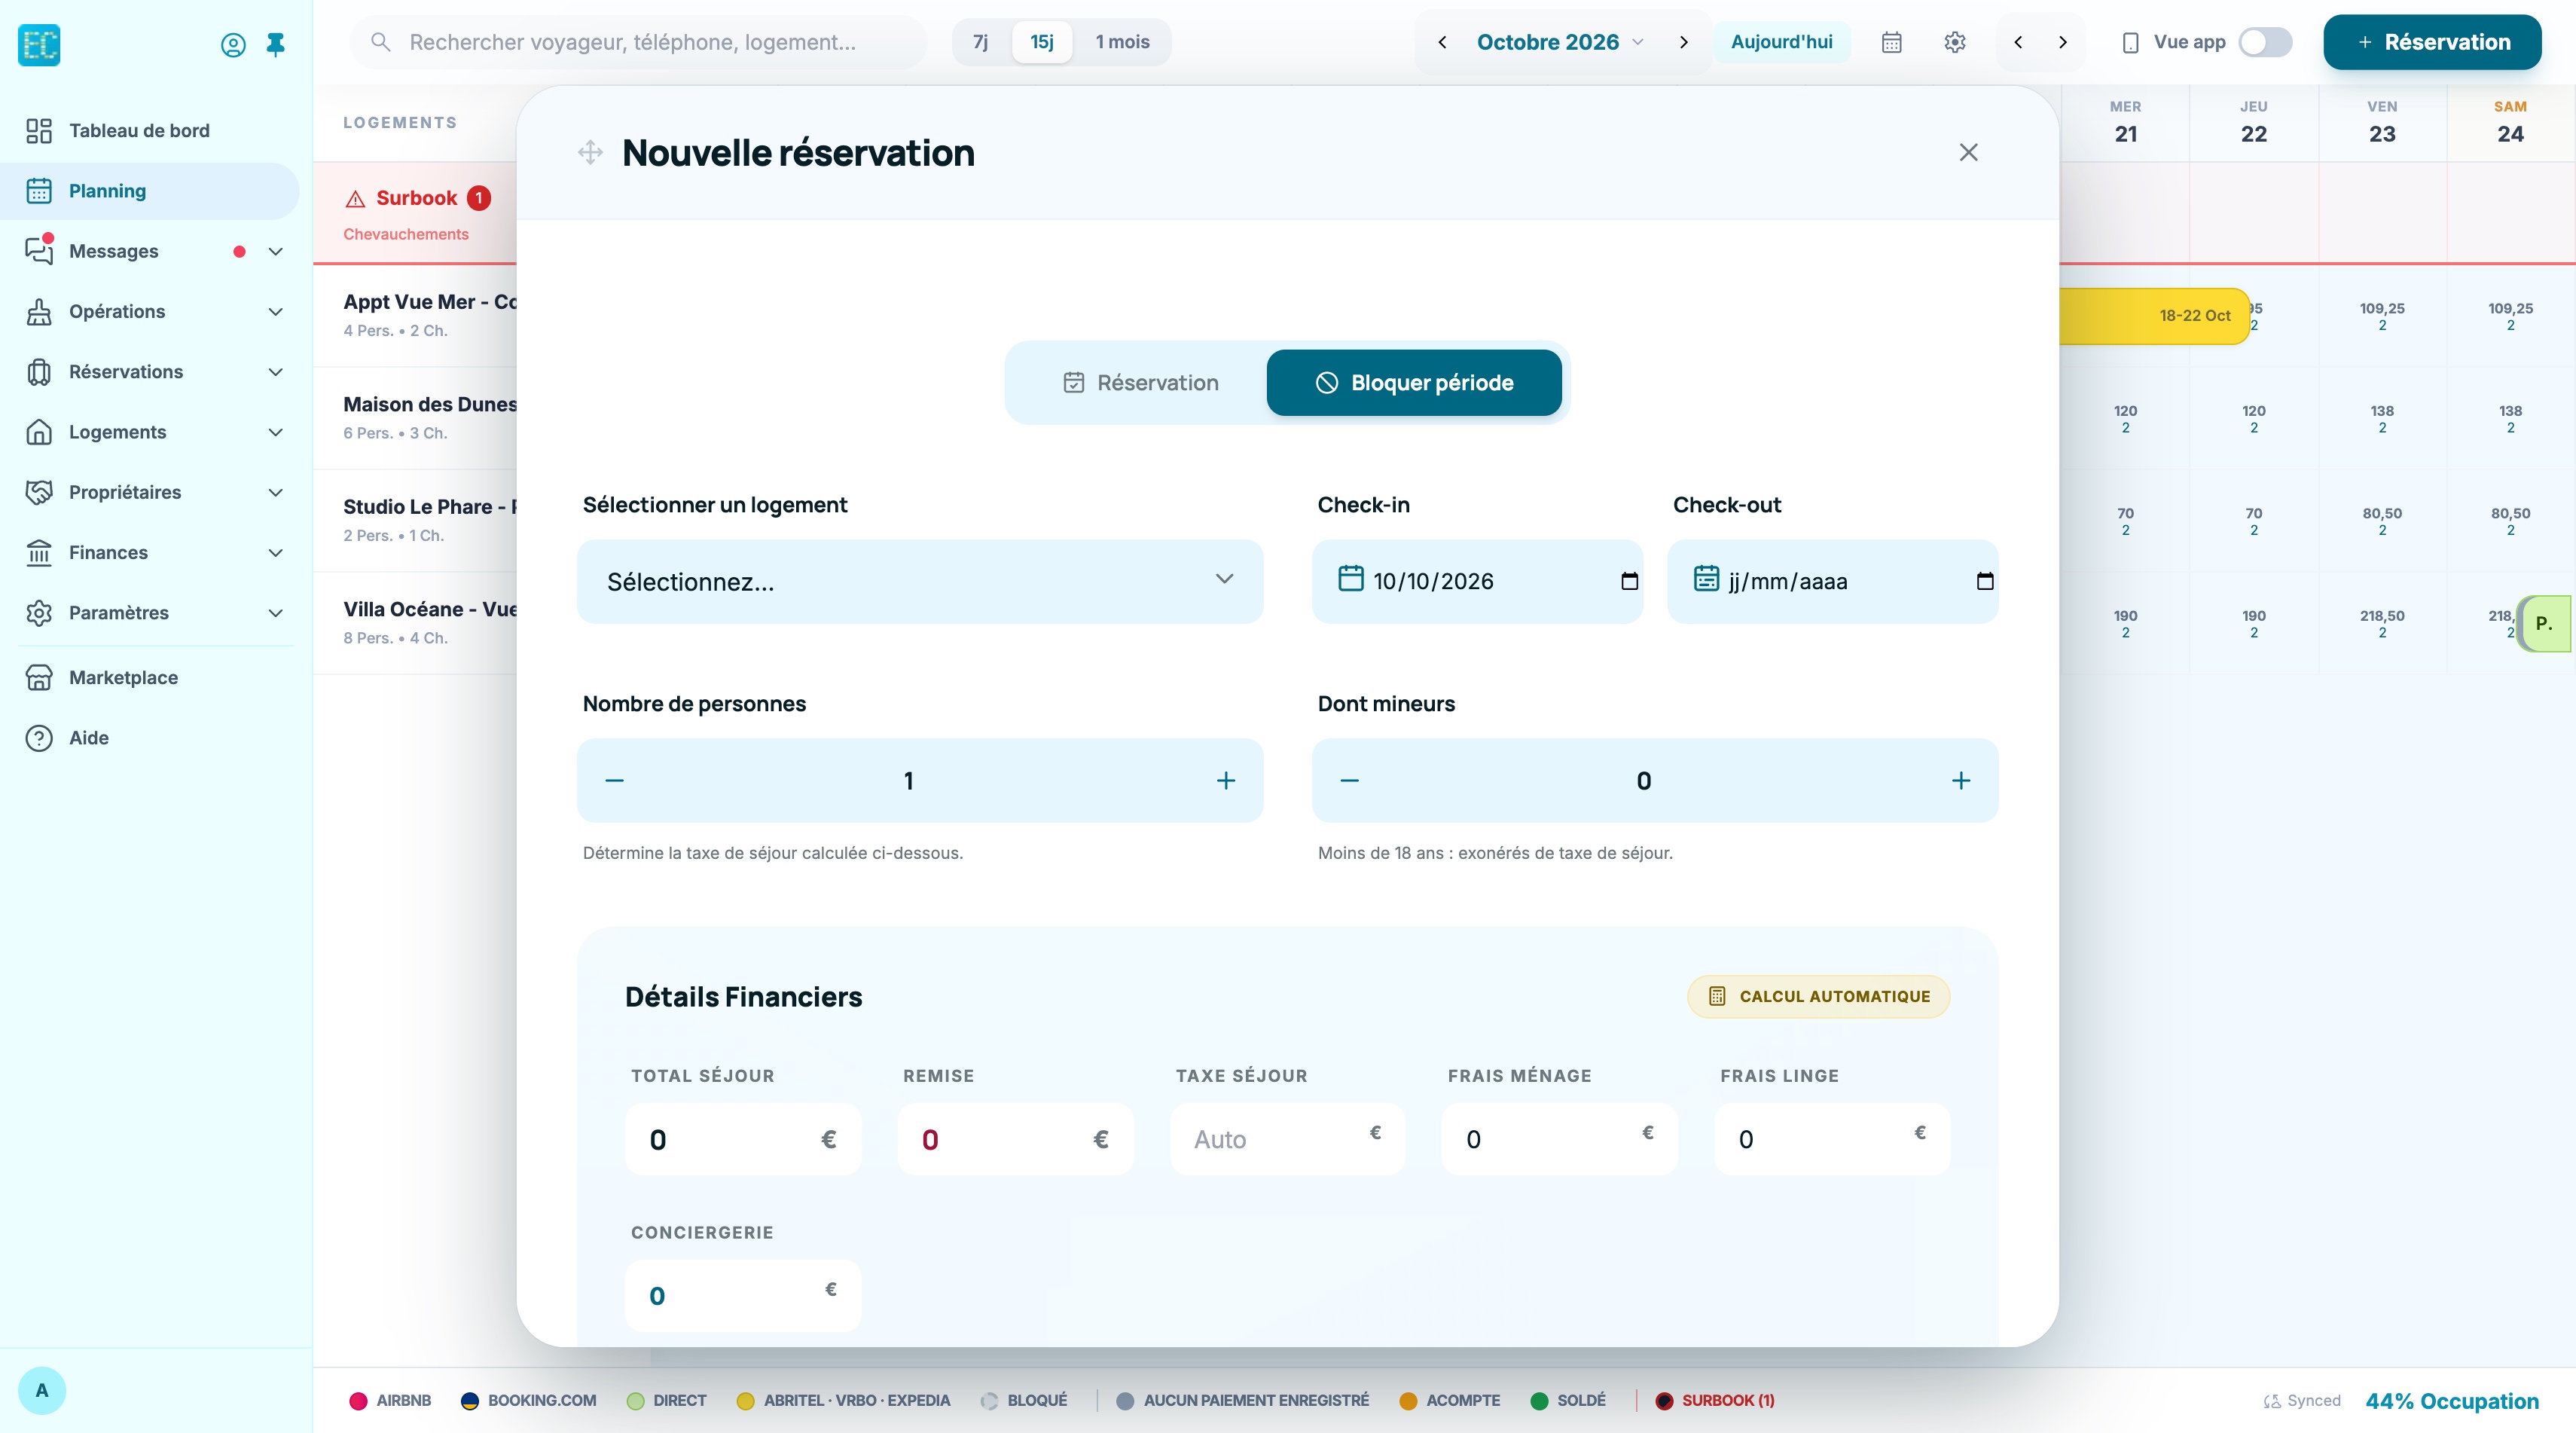Click the Surbook Chevauchements alert
This screenshot has height=1433, width=2576.
tap(415, 213)
